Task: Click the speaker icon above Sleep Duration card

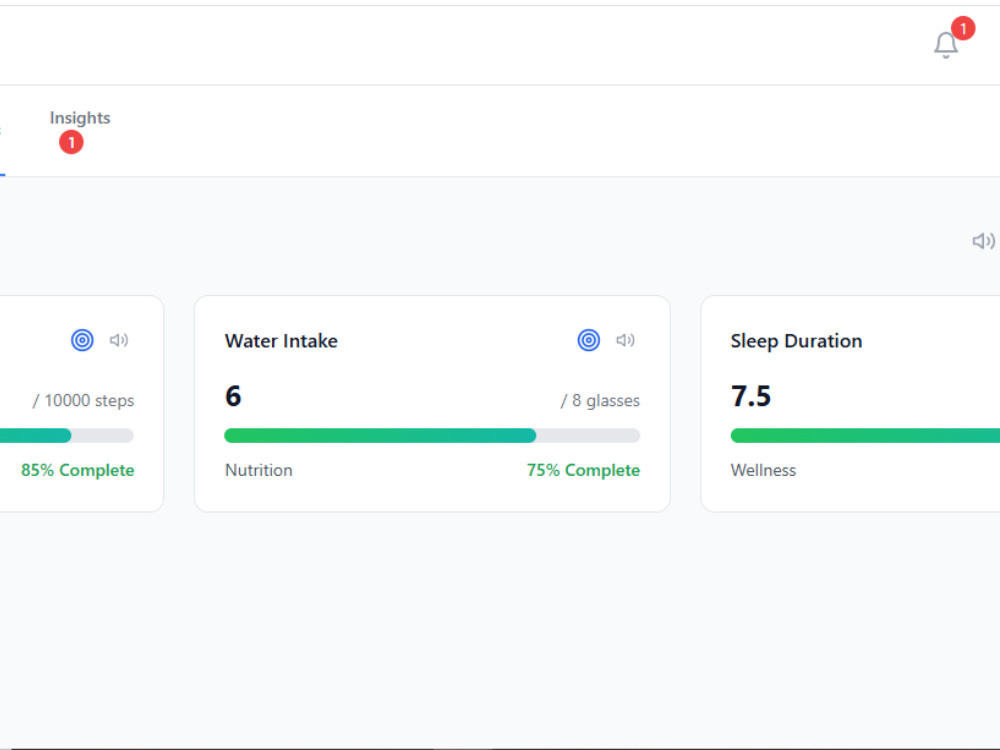Action: click(x=983, y=241)
